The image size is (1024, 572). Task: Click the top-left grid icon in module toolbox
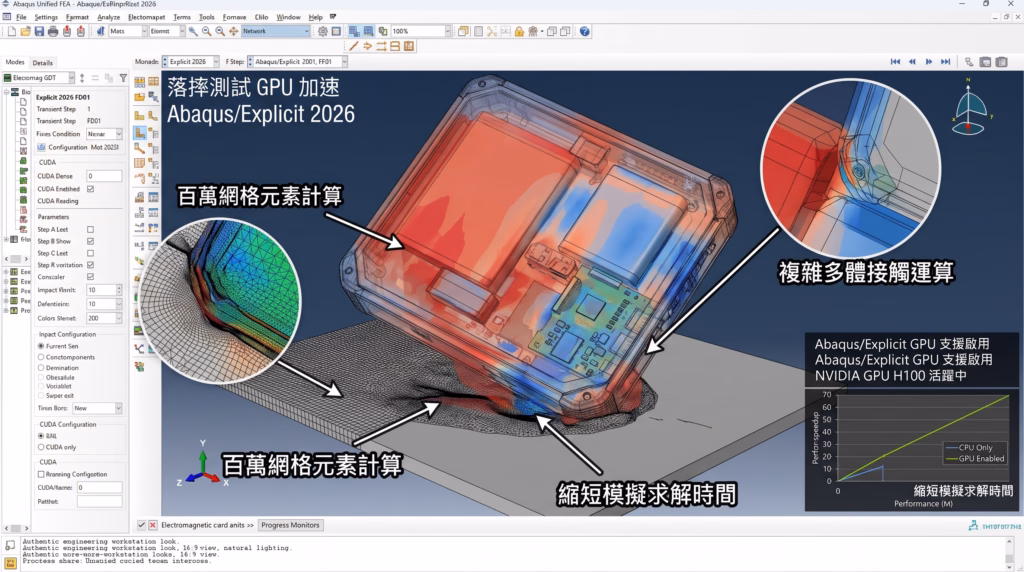point(140,82)
